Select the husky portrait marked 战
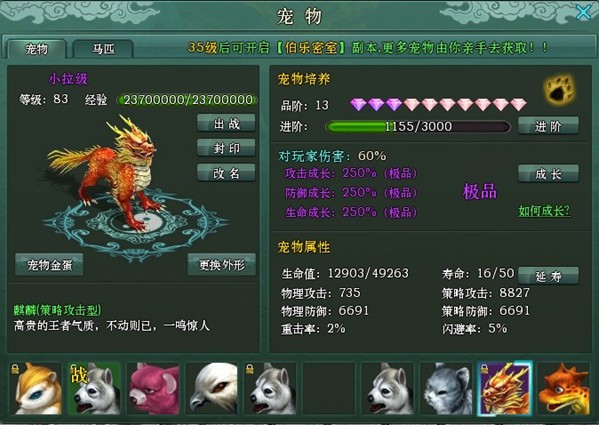Screen dimensions: 599x425 pos(94,389)
